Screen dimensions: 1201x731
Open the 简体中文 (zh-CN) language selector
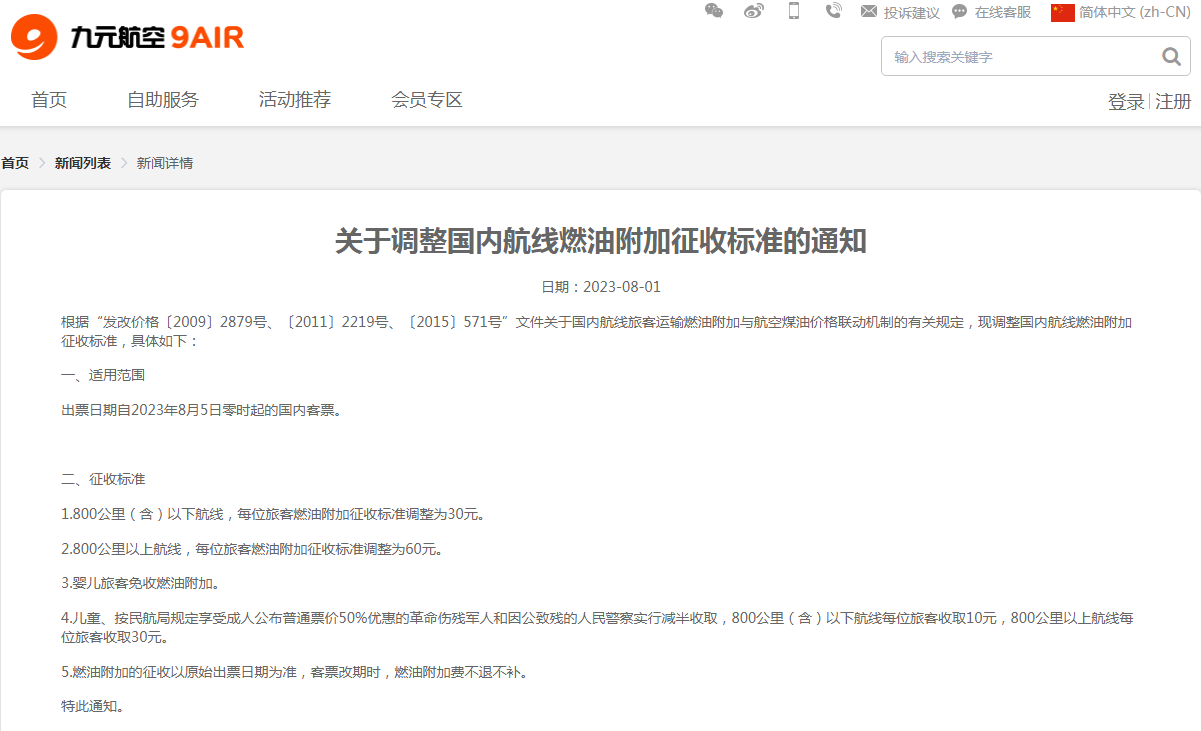1134,12
